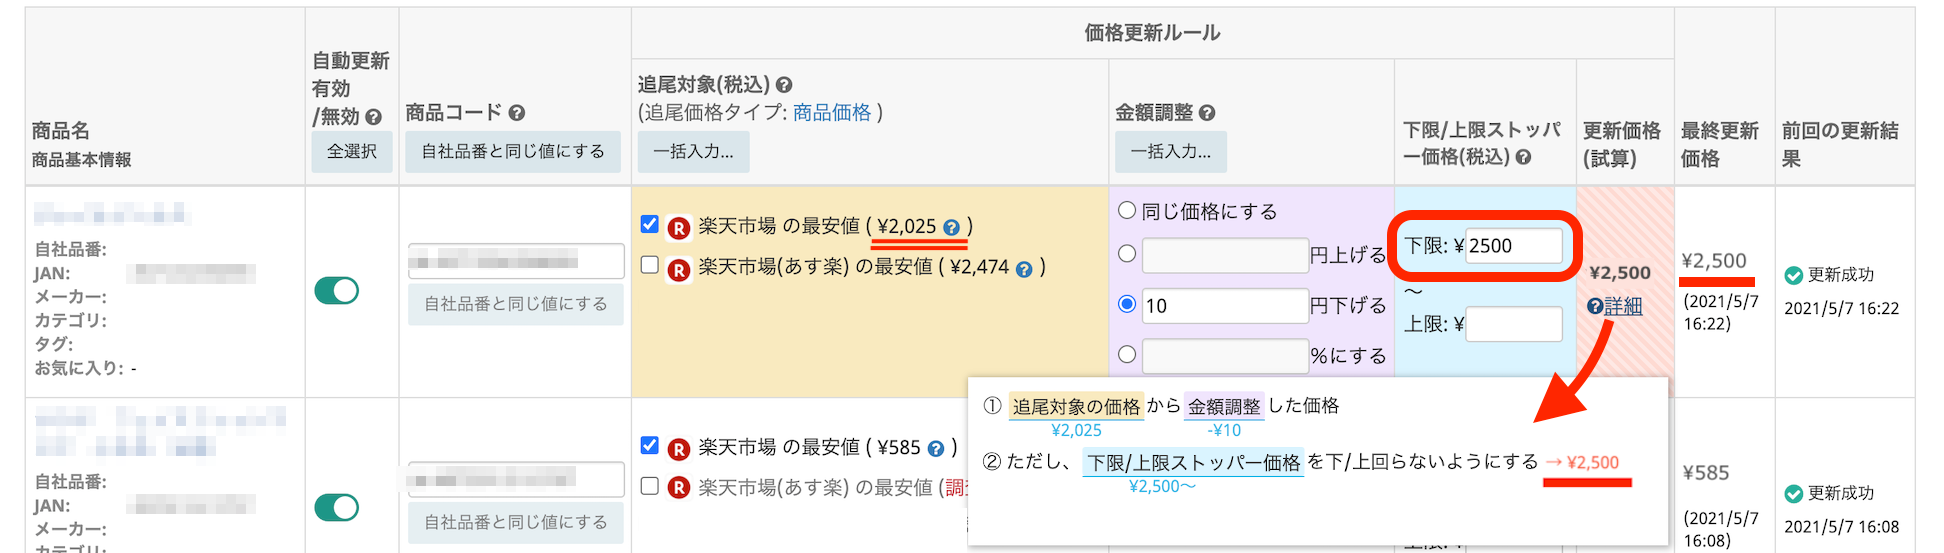The width and height of the screenshot is (1944, 553).
Task: Open 一括入力 button under 追尾対象
Action: coord(692,151)
